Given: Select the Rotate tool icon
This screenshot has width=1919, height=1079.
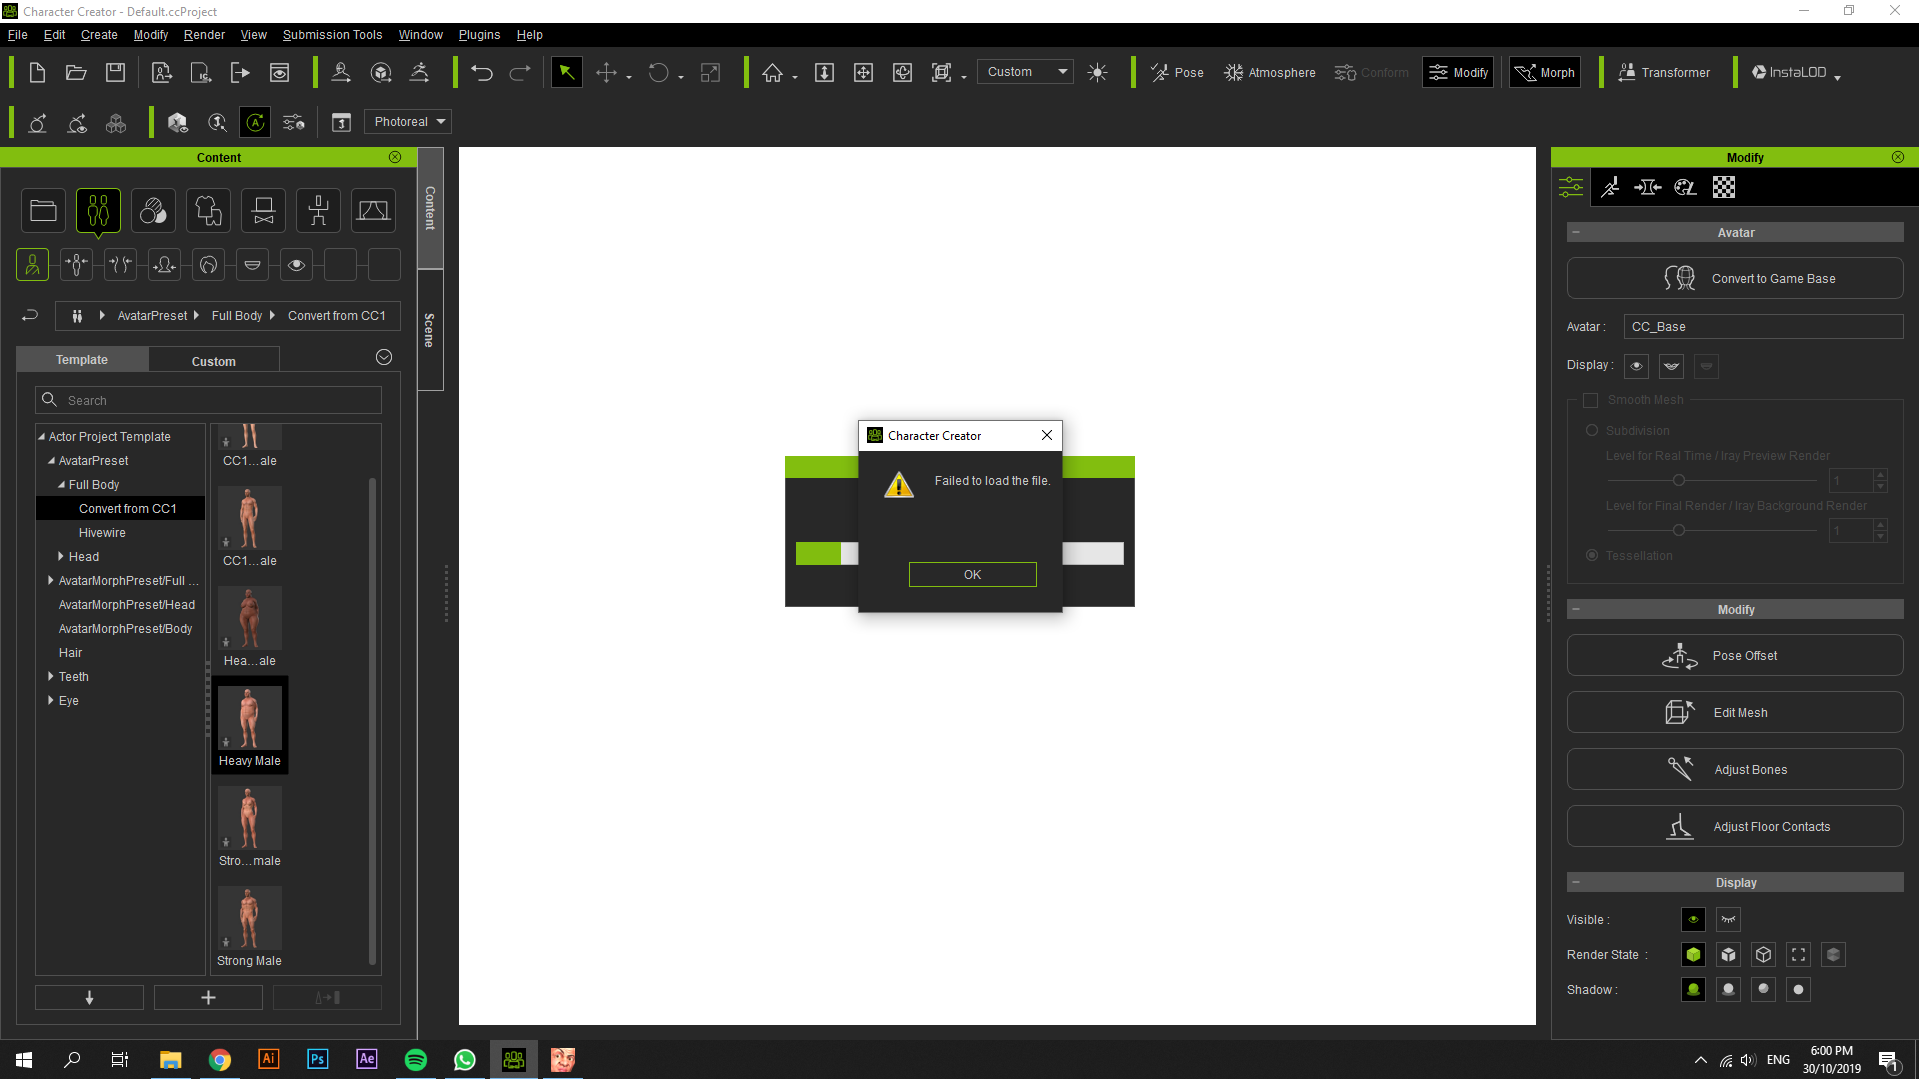Looking at the screenshot, I should [658, 72].
